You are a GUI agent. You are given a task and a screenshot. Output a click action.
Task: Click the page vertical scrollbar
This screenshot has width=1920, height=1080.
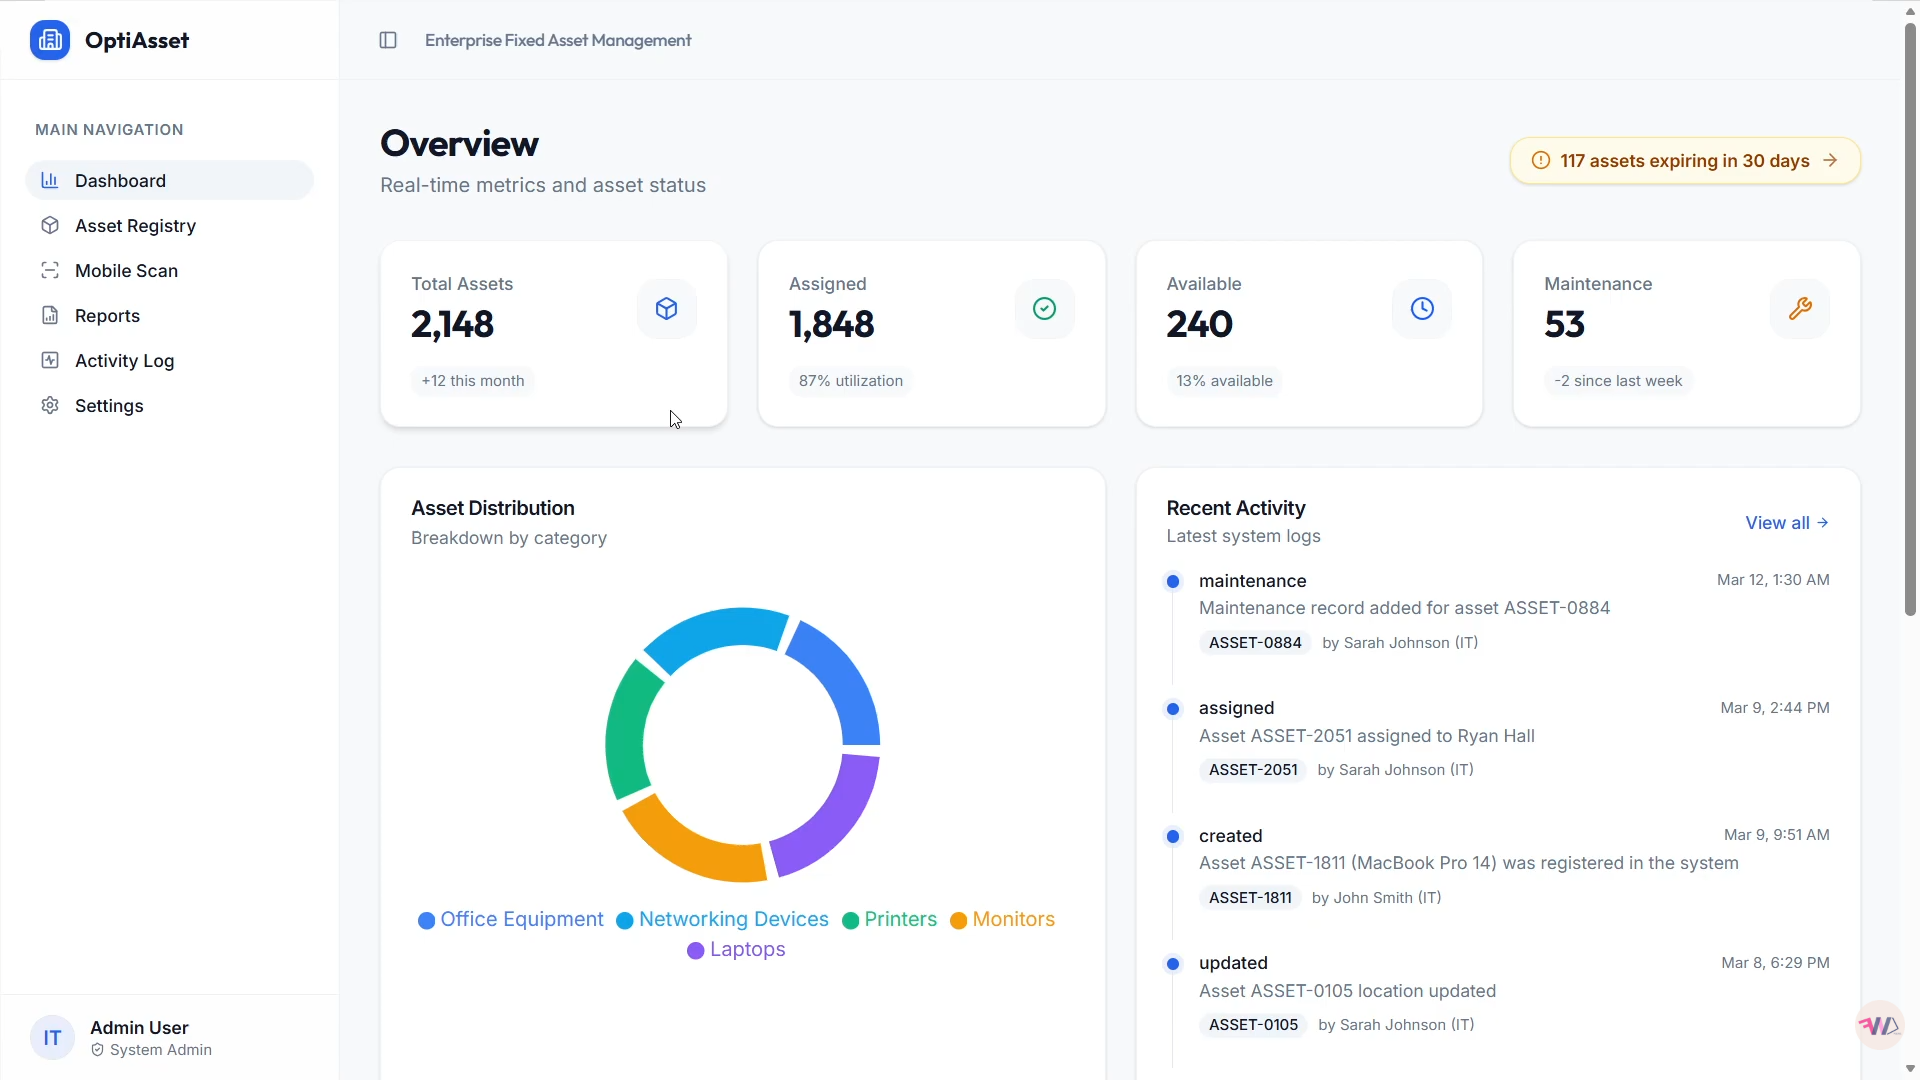(1910, 320)
